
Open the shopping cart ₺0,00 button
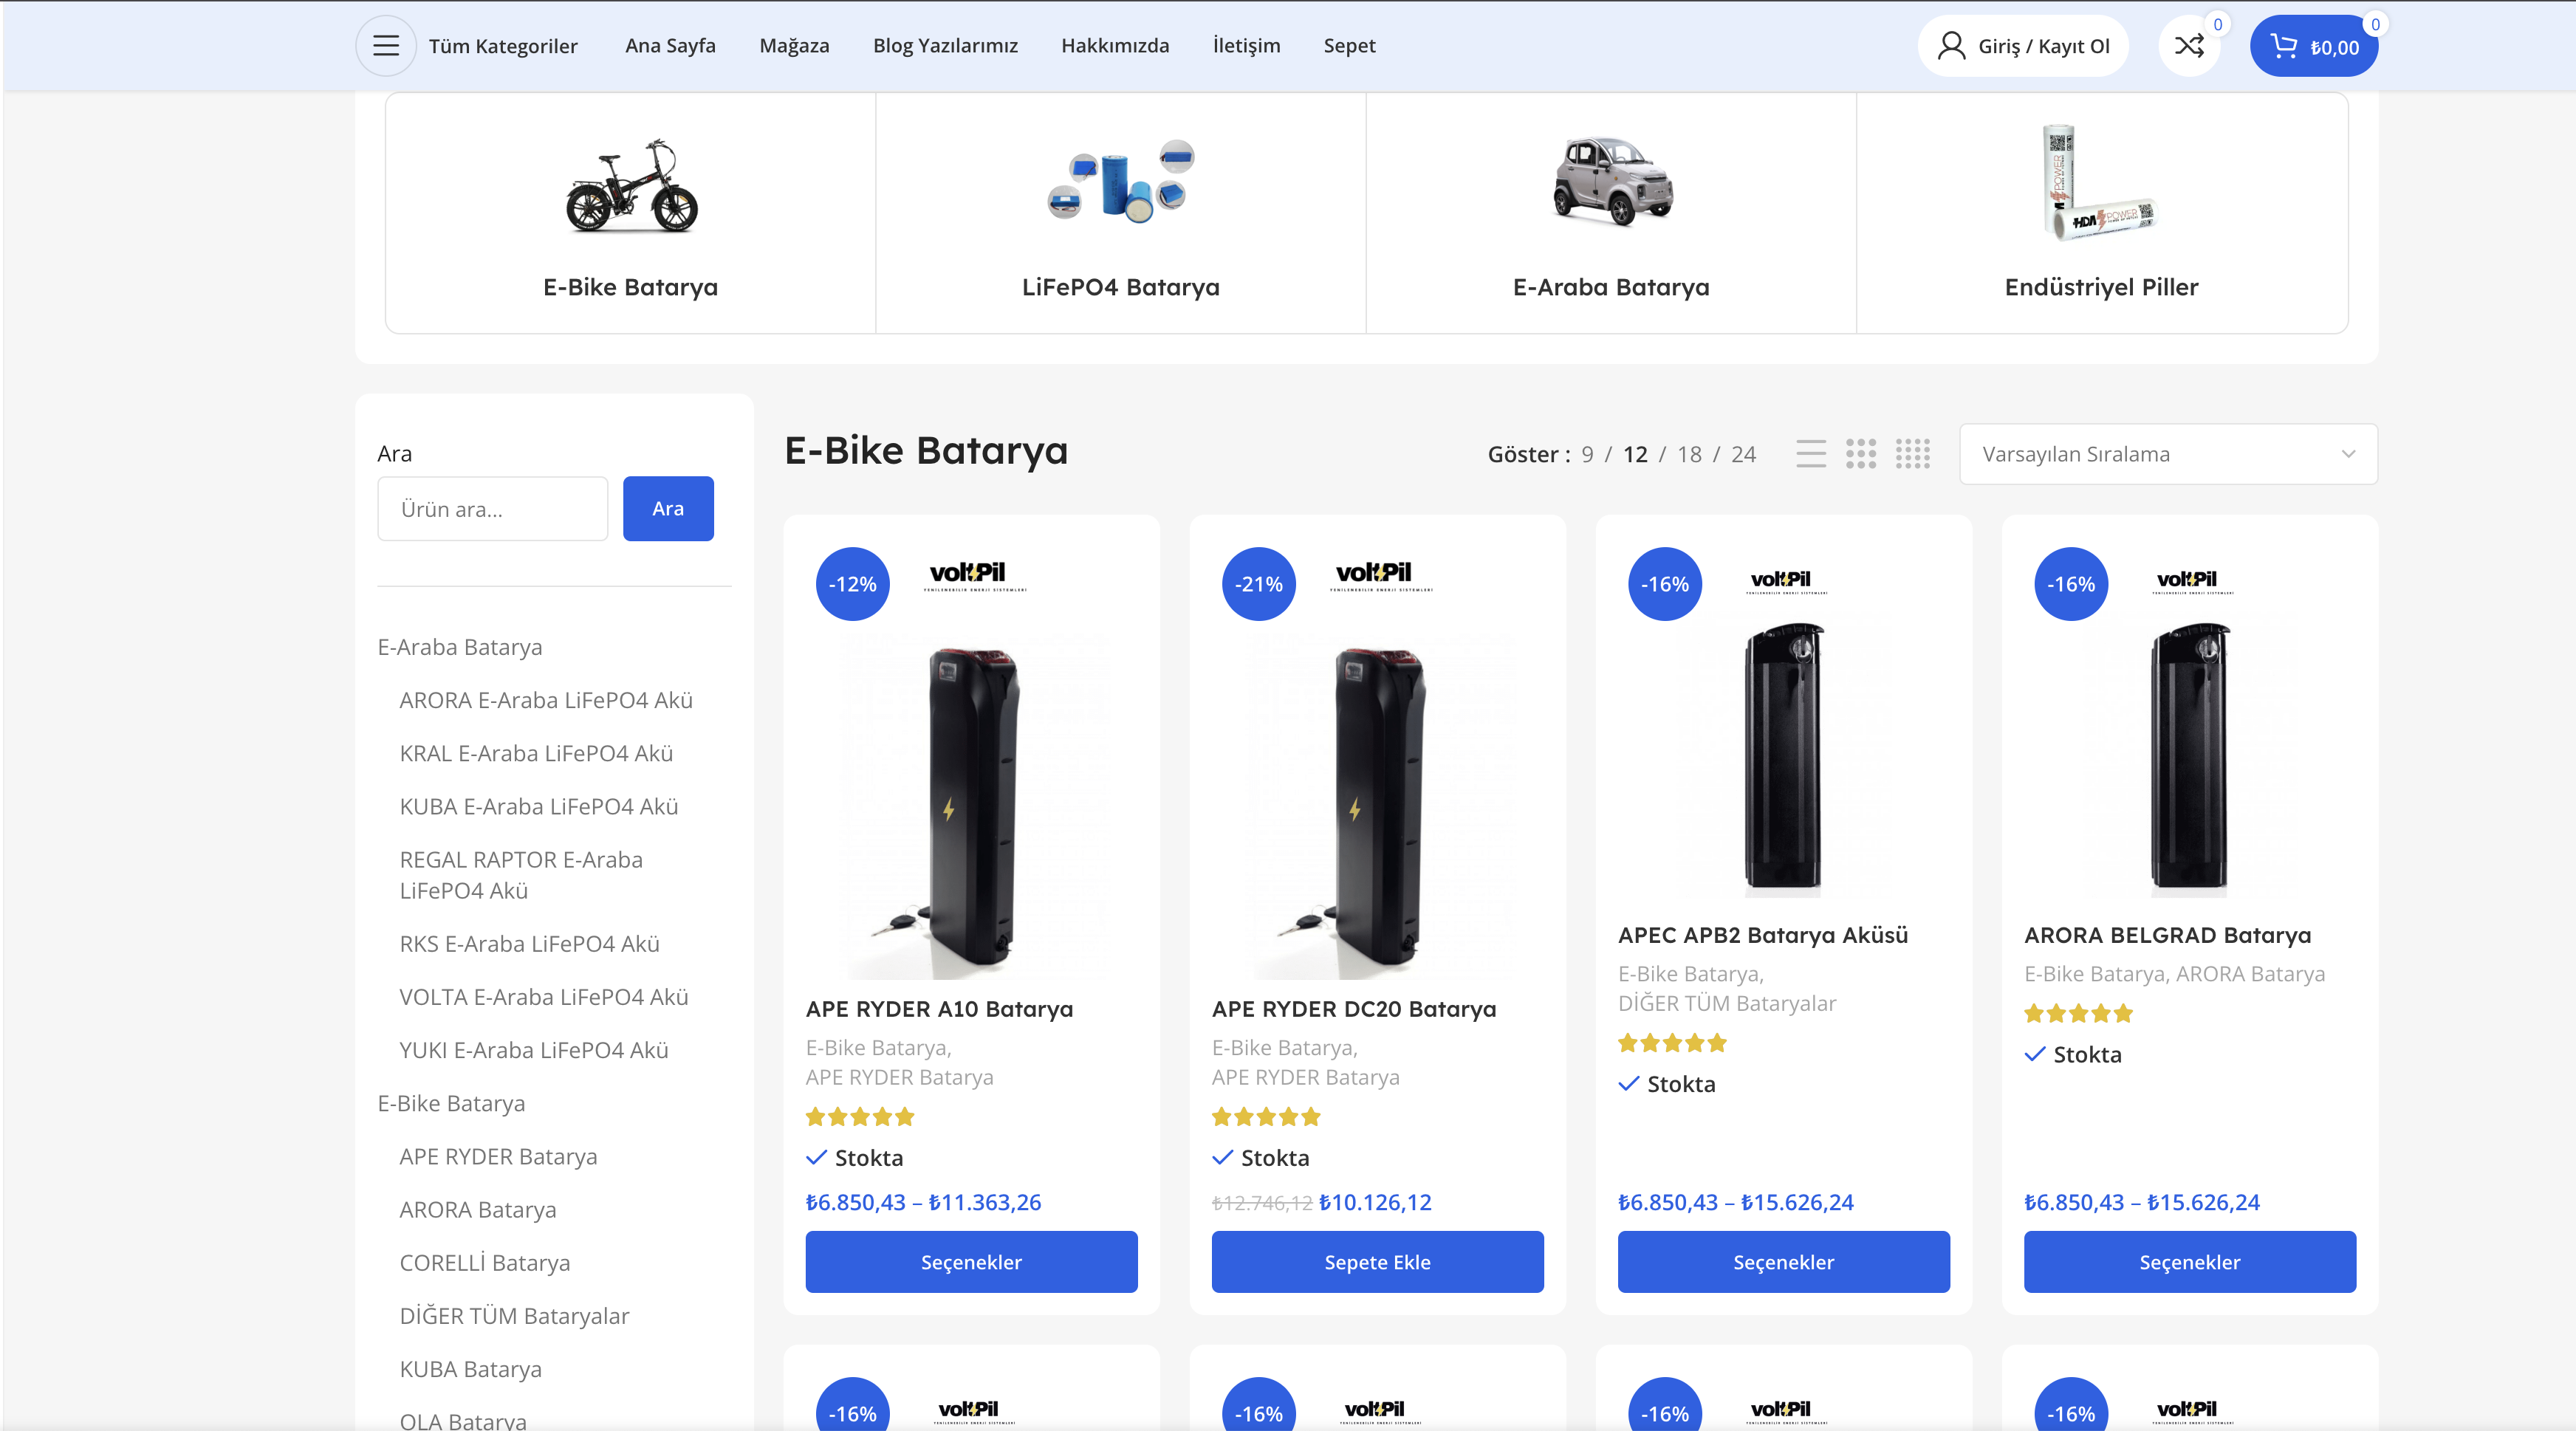point(2314,46)
